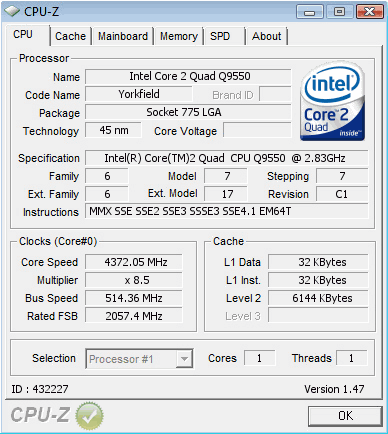The image size is (388, 434).
Task: Click the Core Speed value field
Action: point(134,262)
